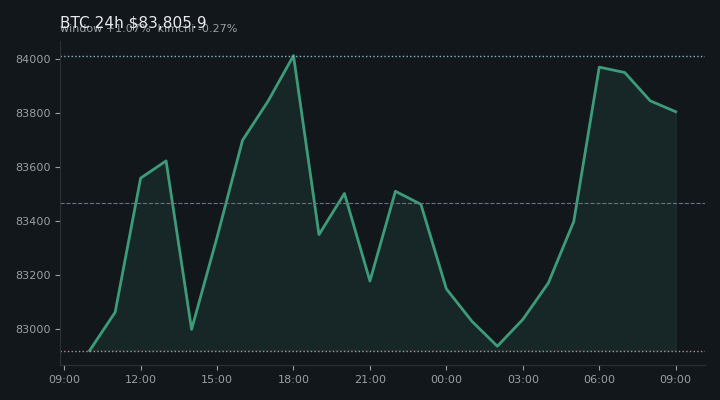
Task: Click the 21:00 x-axis label
Action: [x=370, y=379]
